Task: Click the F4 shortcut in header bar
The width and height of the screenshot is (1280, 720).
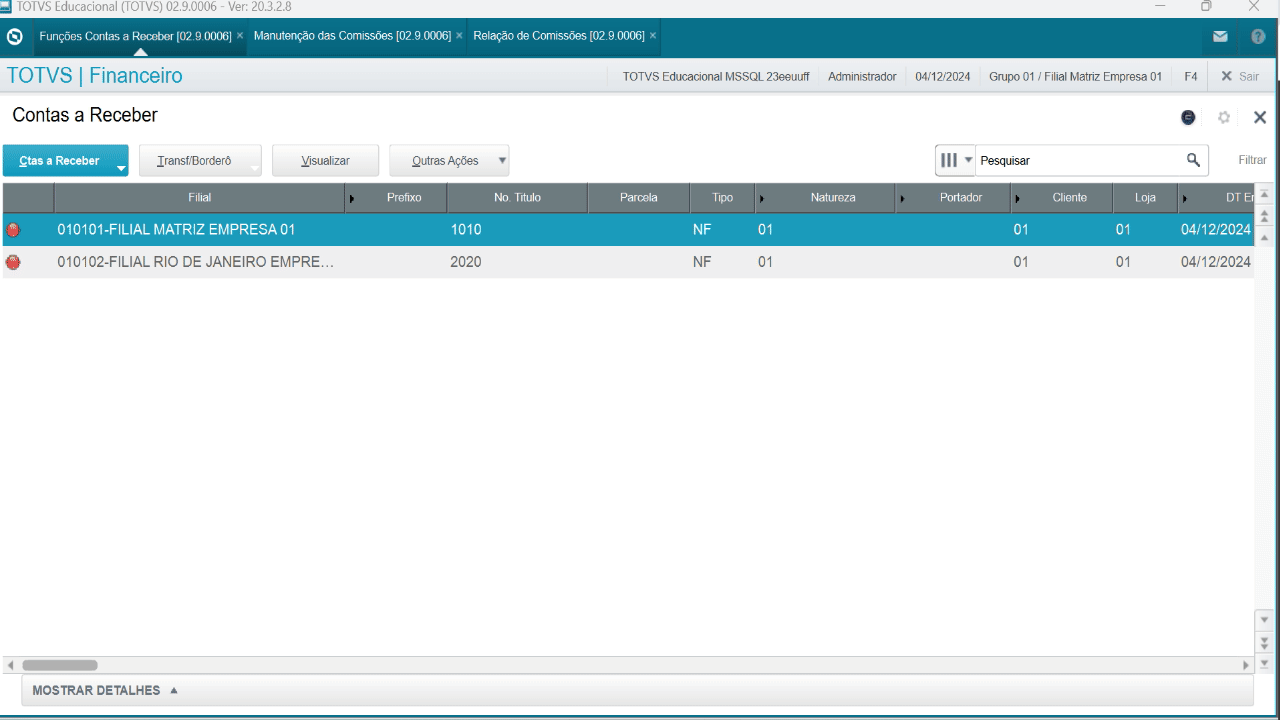Action: pos(1190,76)
